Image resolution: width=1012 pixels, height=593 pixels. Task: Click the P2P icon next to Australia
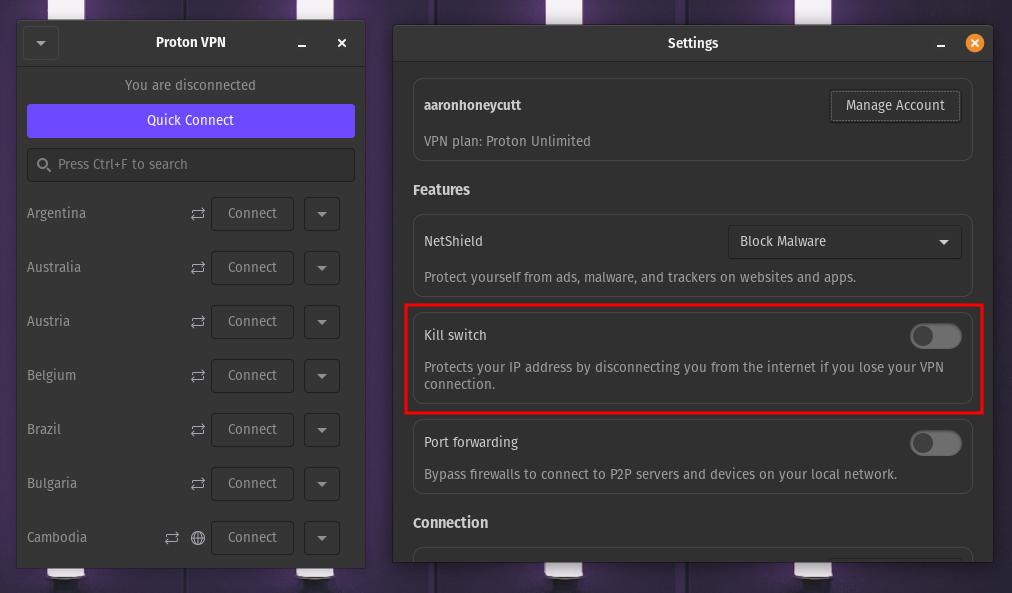(x=197, y=267)
